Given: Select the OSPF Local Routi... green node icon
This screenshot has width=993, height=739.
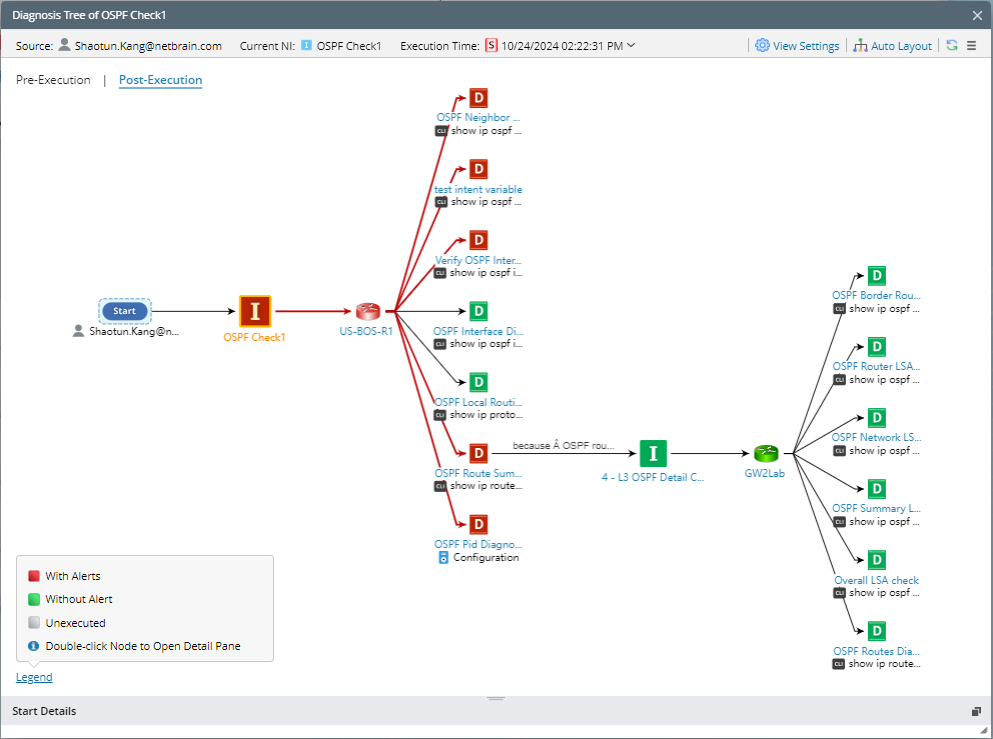Looking at the screenshot, I should [x=479, y=382].
